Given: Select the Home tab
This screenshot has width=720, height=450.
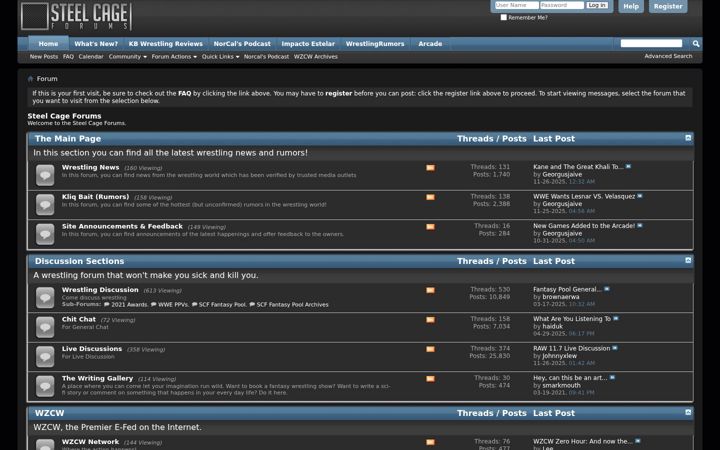Looking at the screenshot, I should [x=48, y=44].
